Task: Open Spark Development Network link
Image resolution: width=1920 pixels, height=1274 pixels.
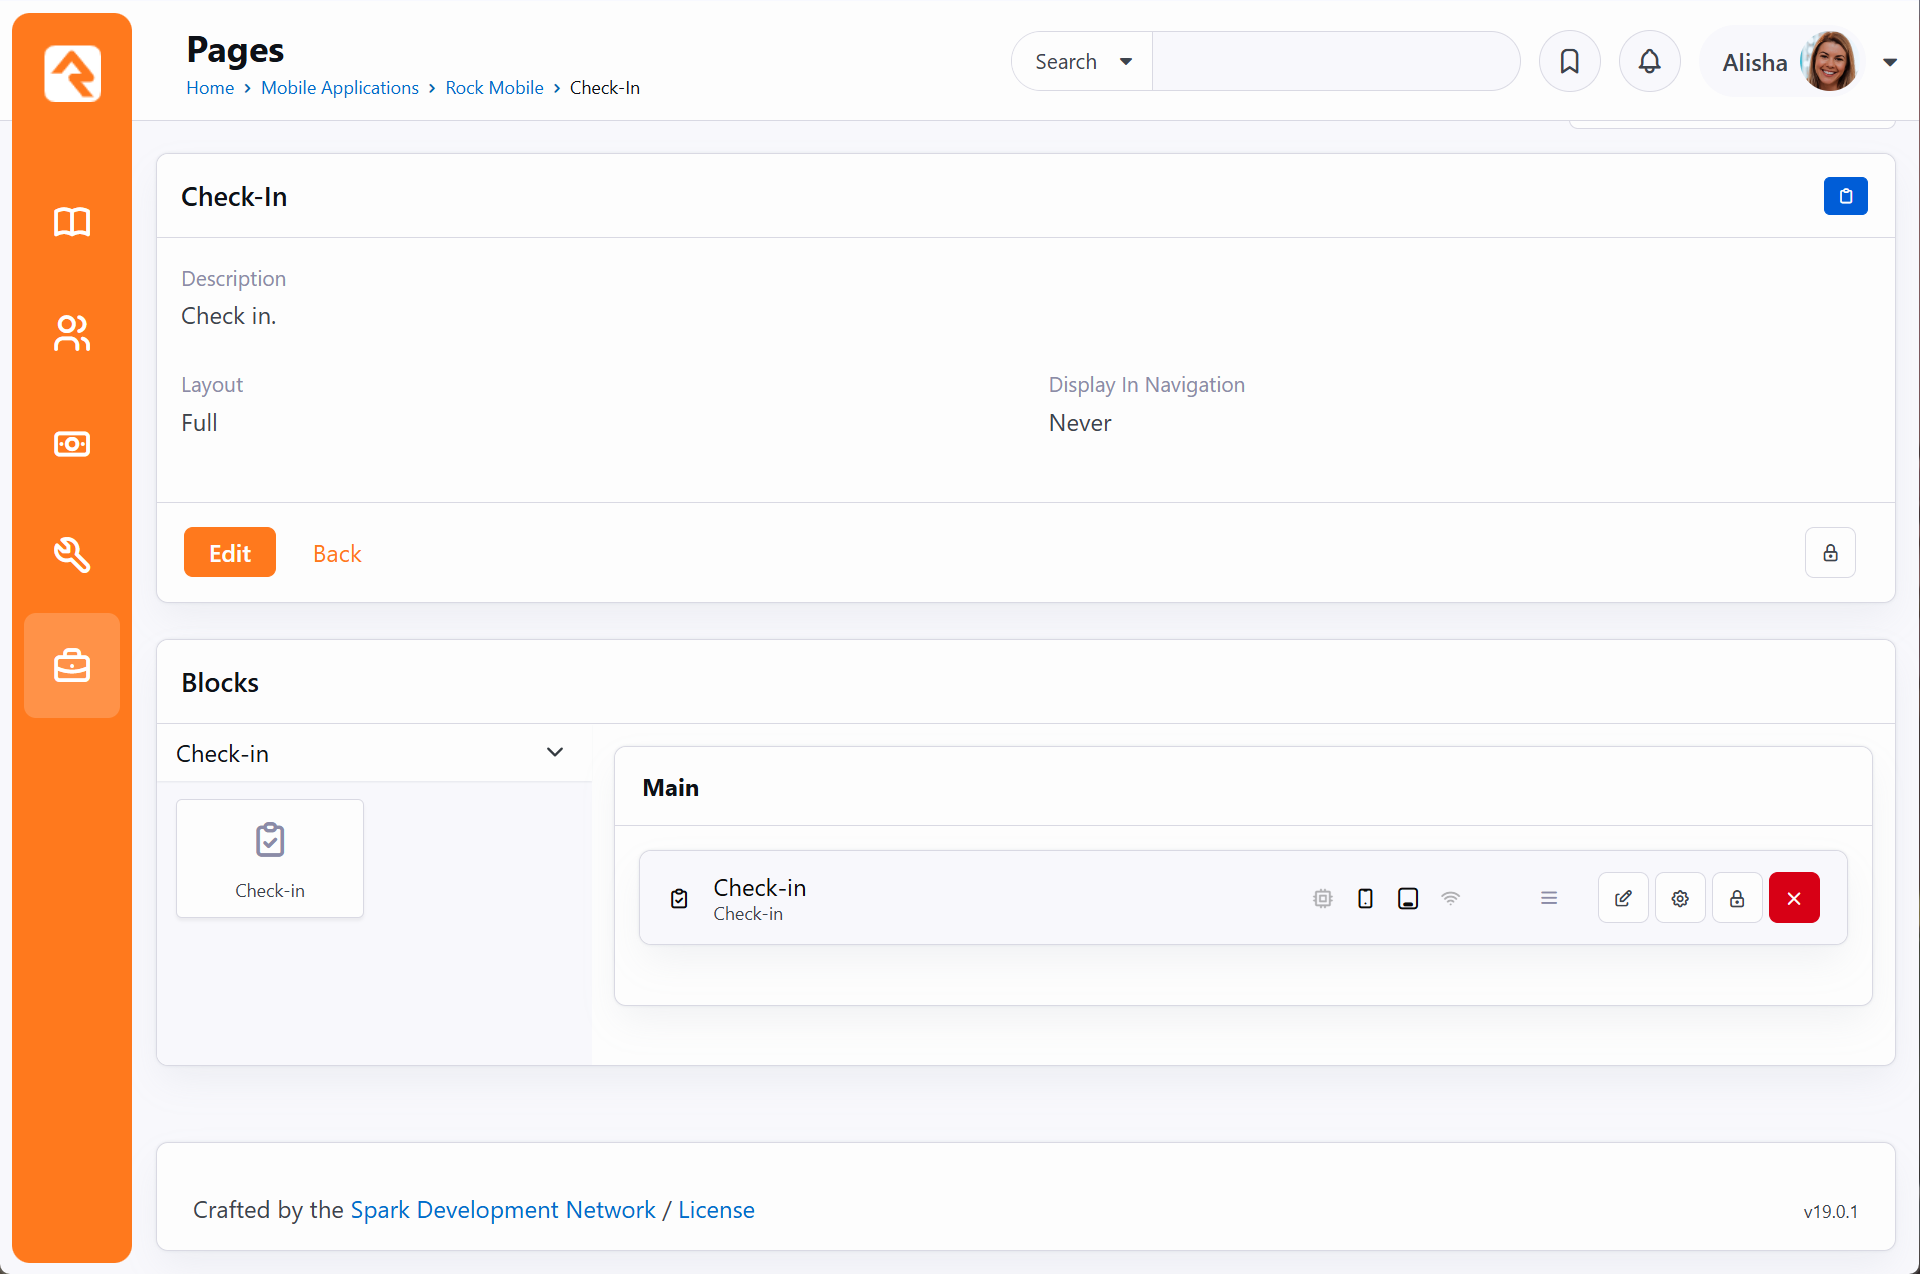Action: pyautogui.click(x=502, y=1210)
